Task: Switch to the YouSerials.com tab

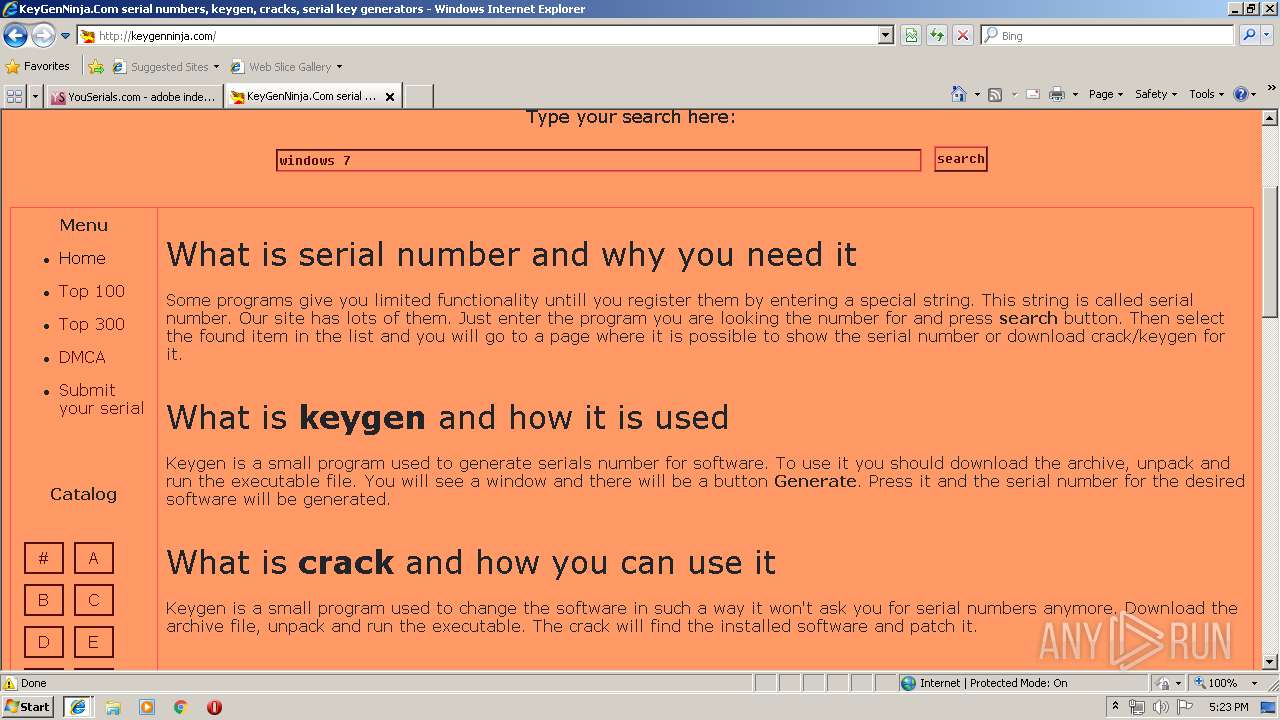Action: pos(134,97)
